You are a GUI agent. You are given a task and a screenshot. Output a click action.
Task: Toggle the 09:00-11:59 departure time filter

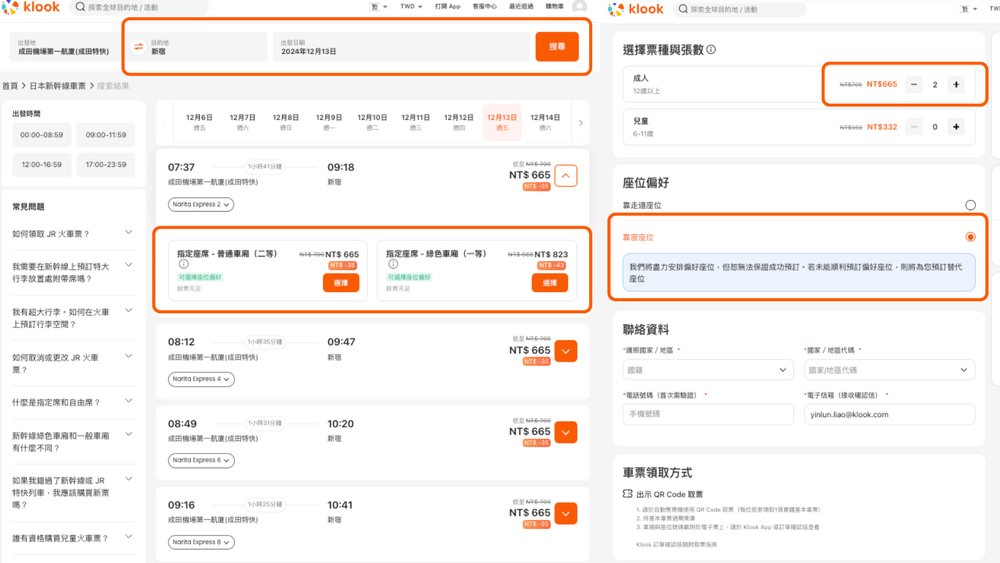click(x=106, y=135)
